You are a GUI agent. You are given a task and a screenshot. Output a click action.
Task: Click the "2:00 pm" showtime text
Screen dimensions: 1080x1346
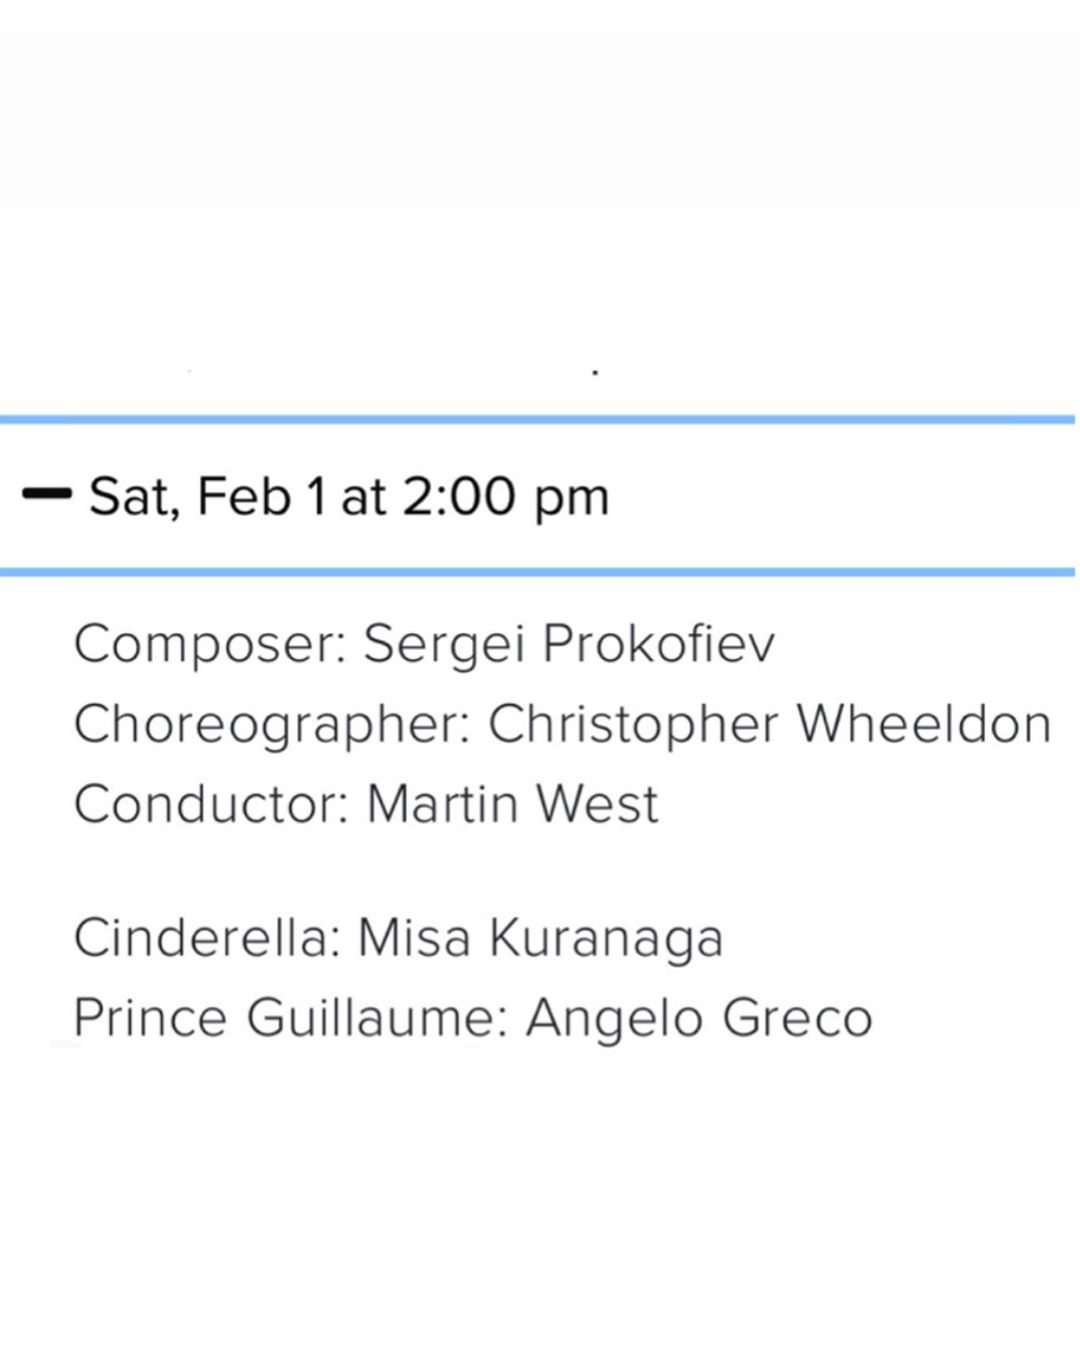click(506, 497)
